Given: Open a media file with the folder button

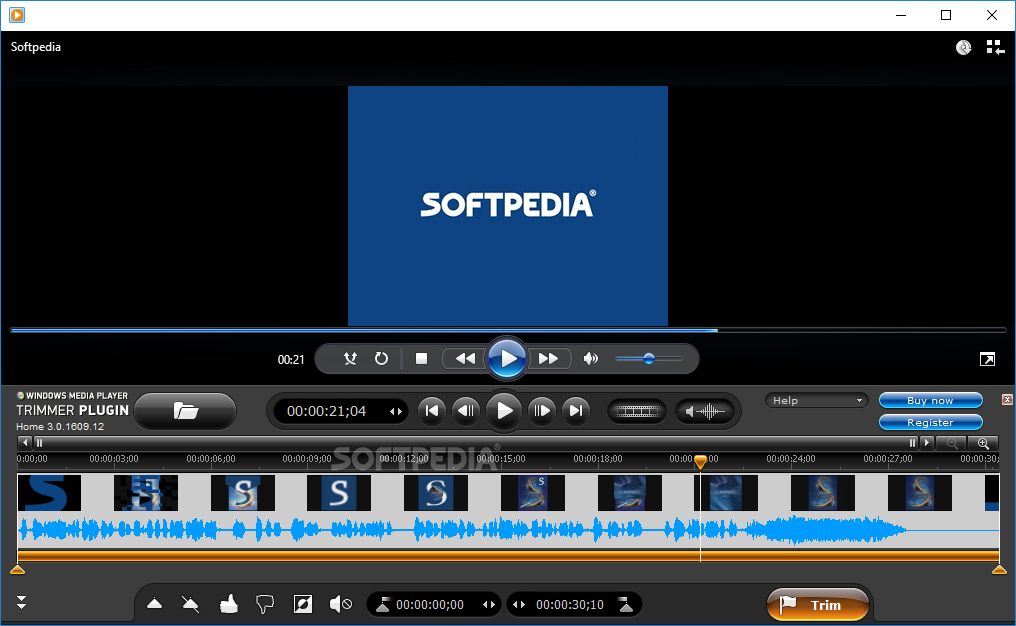Looking at the screenshot, I should coord(185,410).
